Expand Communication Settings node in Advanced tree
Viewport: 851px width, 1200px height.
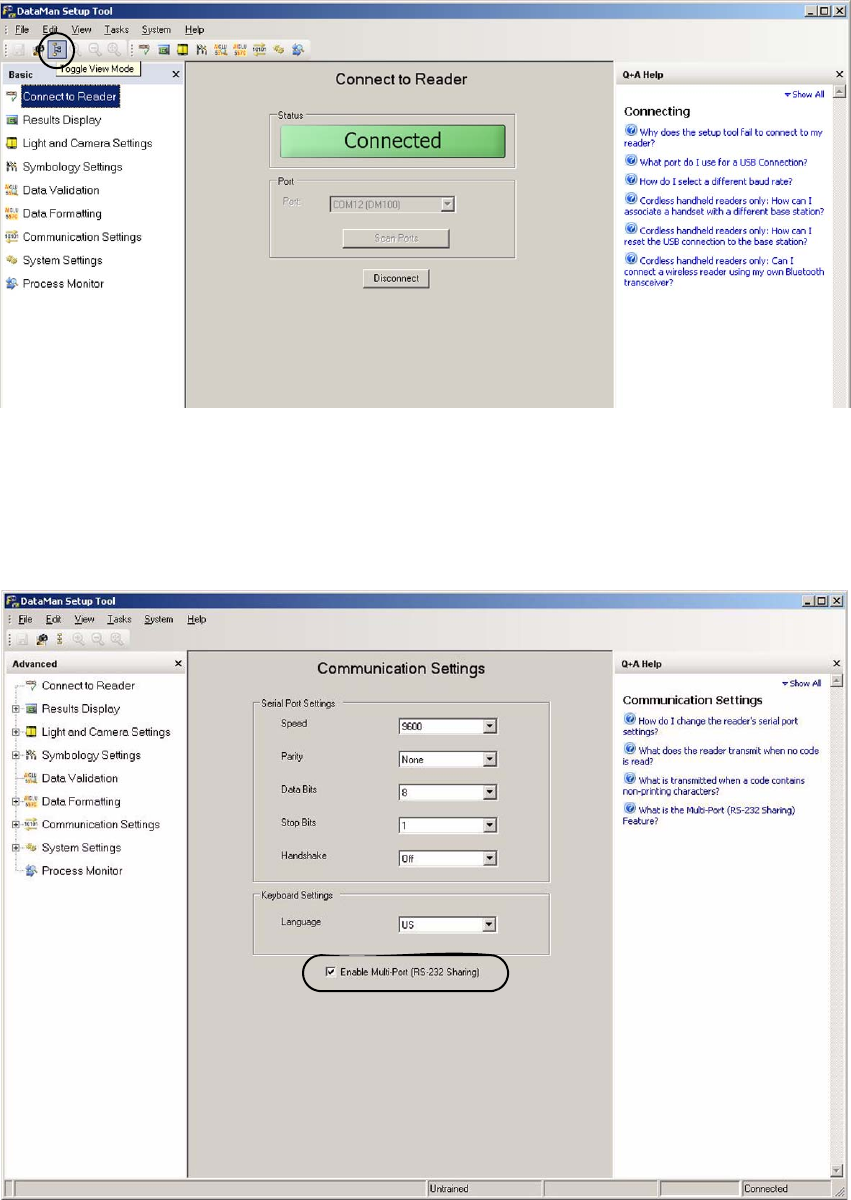[x=16, y=825]
